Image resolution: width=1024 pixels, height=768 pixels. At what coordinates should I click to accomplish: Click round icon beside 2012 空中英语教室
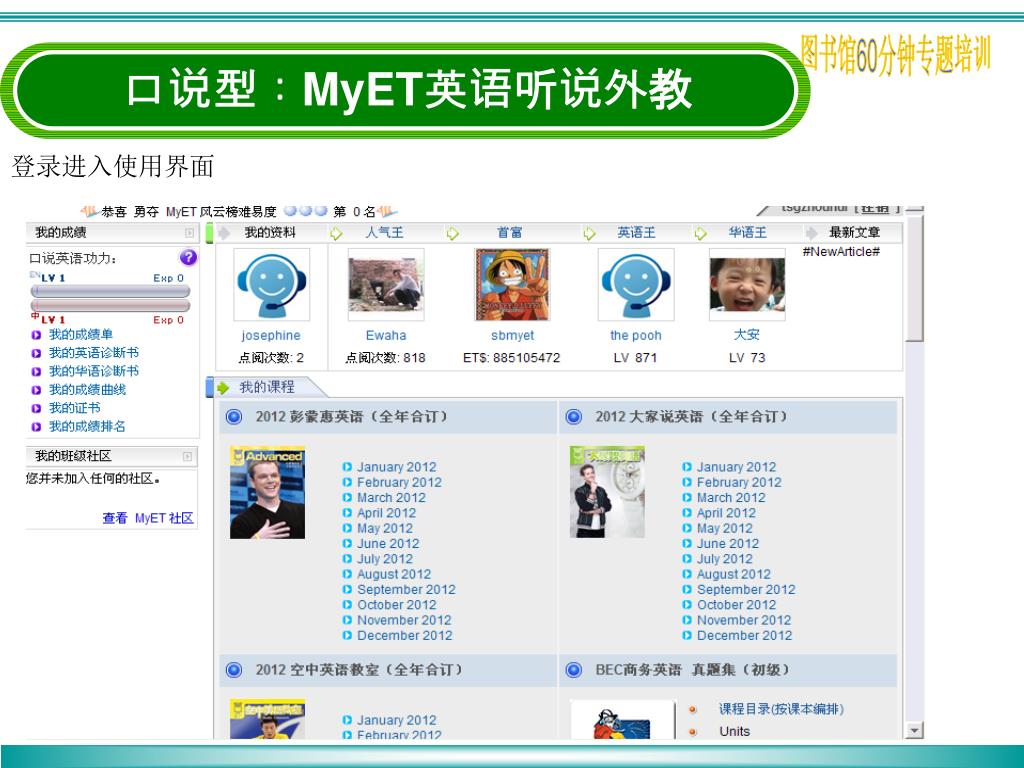click(x=234, y=670)
